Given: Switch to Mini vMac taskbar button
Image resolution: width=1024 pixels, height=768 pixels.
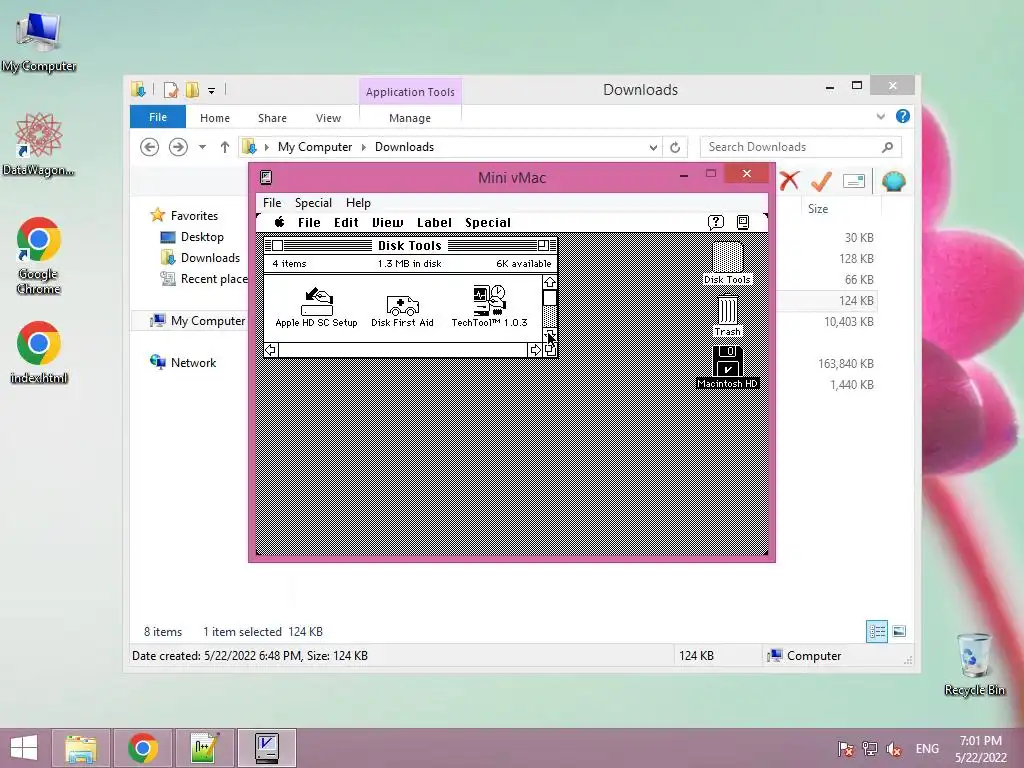Looking at the screenshot, I should tap(266, 748).
